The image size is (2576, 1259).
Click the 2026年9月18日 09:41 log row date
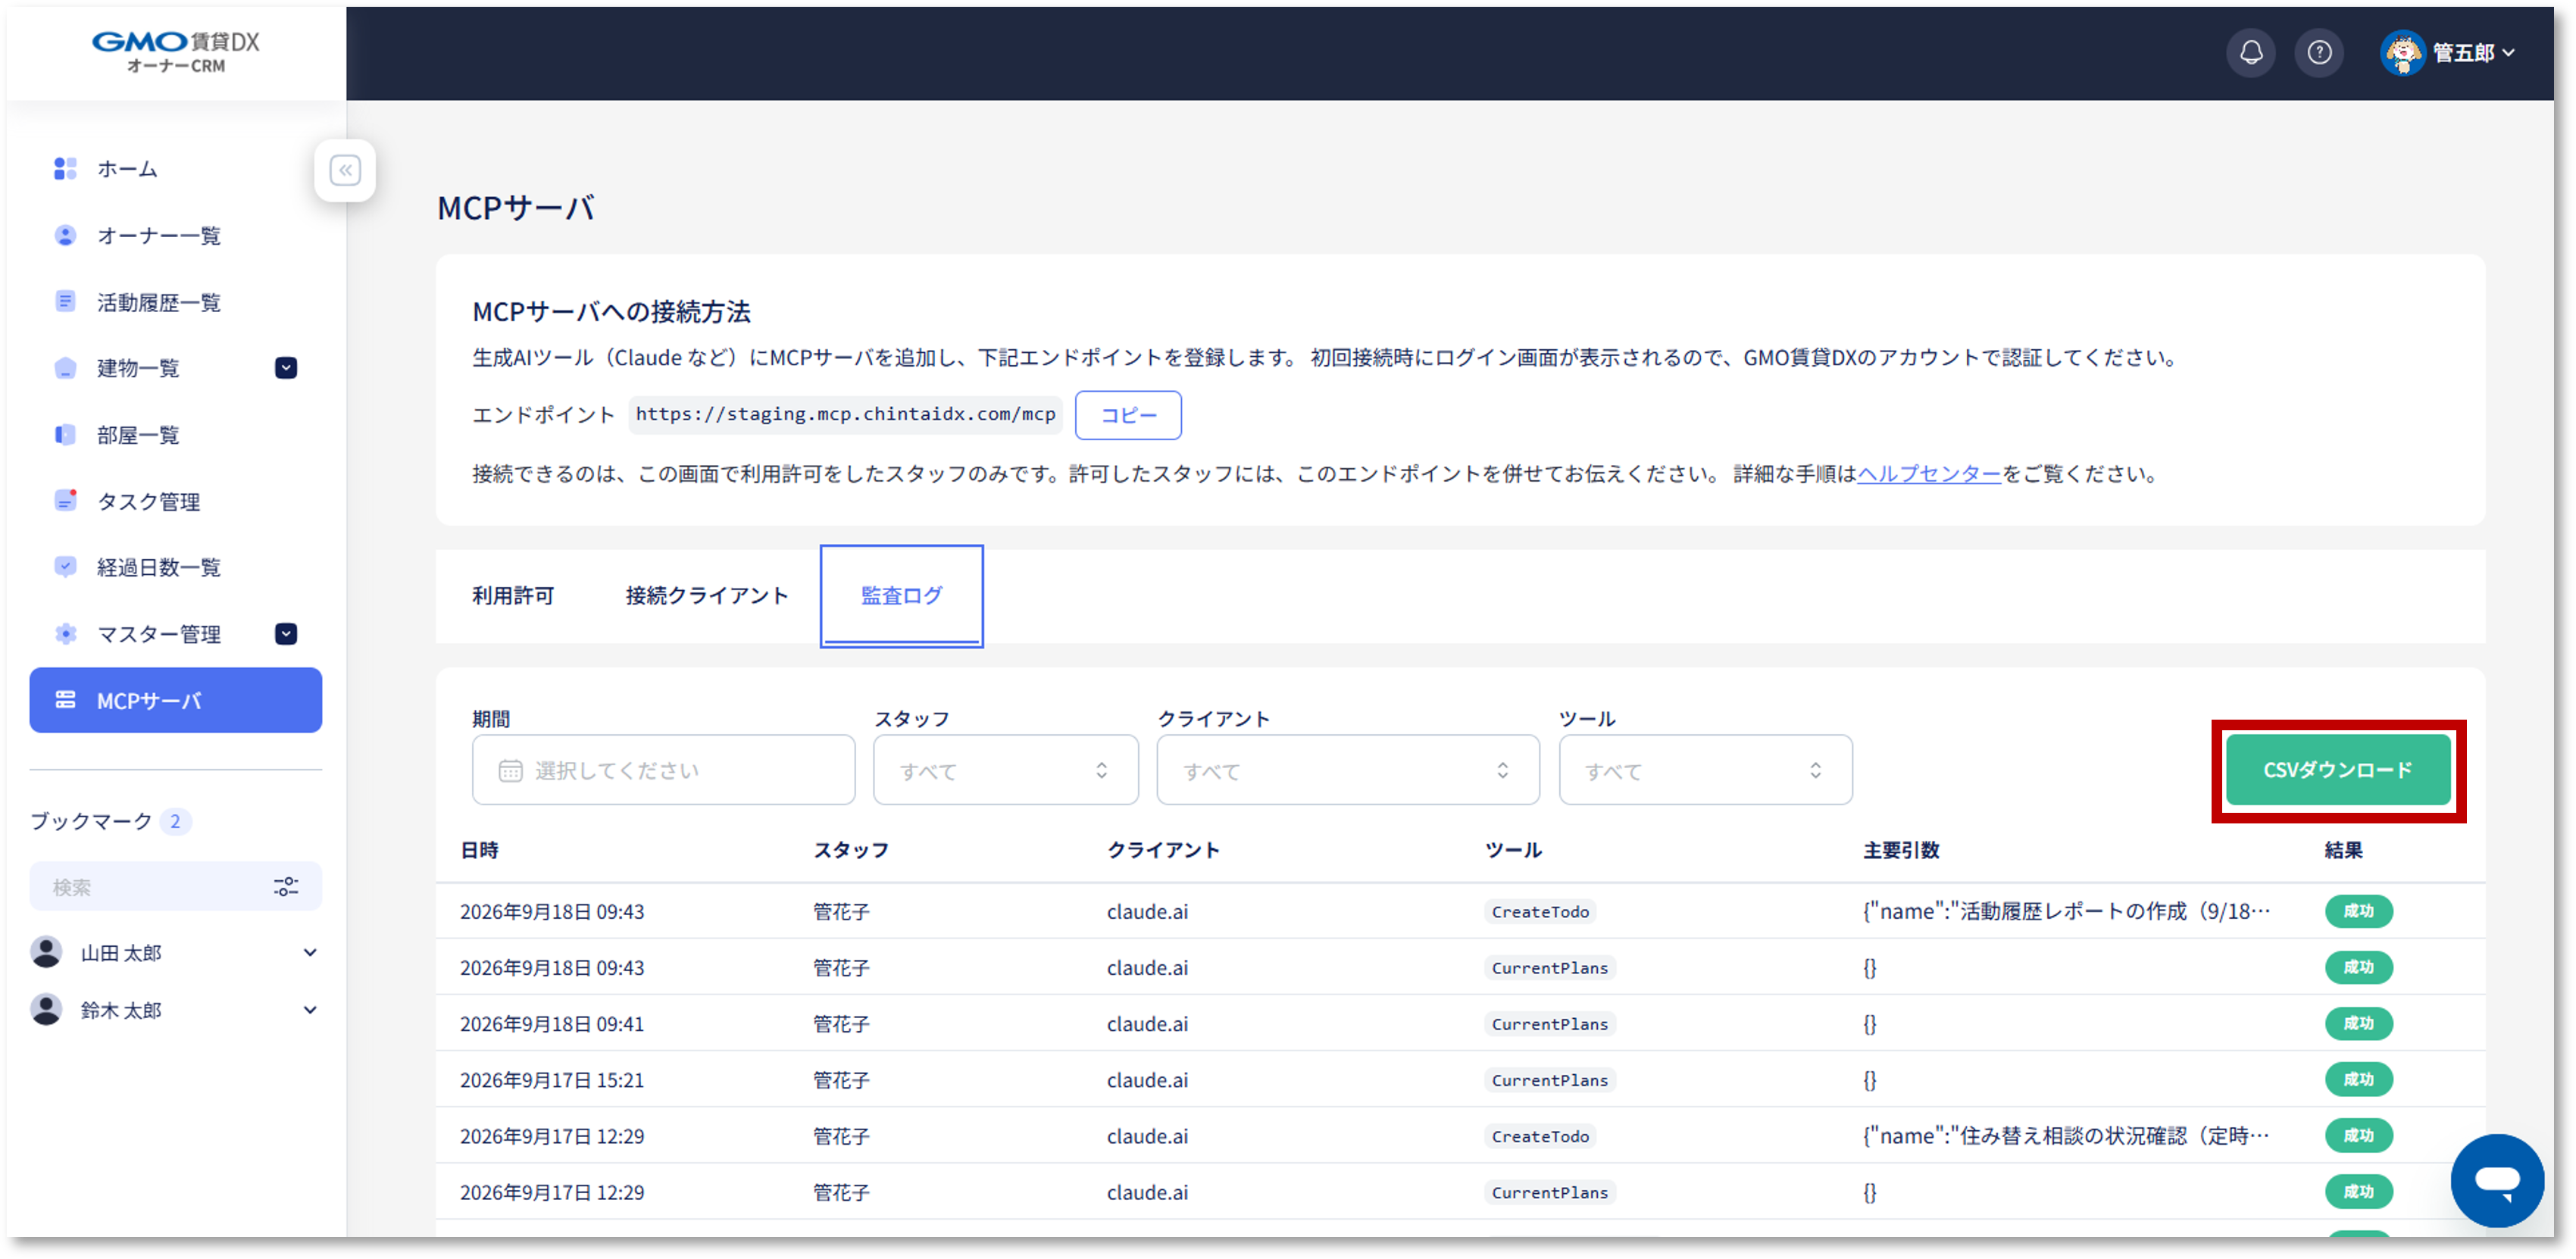(x=552, y=1024)
